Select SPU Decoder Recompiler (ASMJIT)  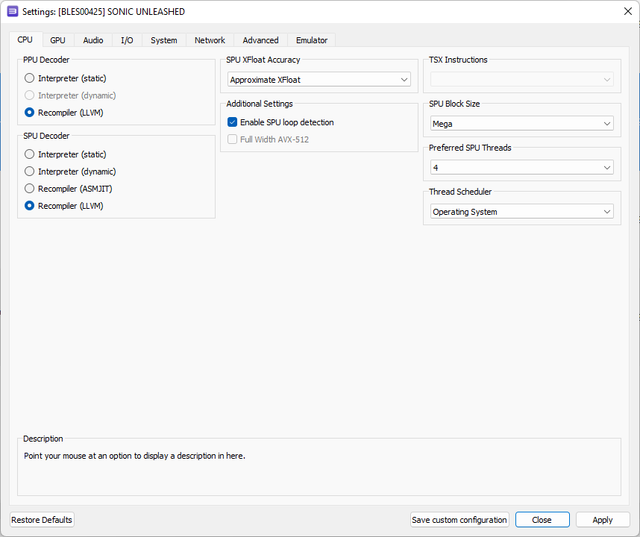click(68, 189)
